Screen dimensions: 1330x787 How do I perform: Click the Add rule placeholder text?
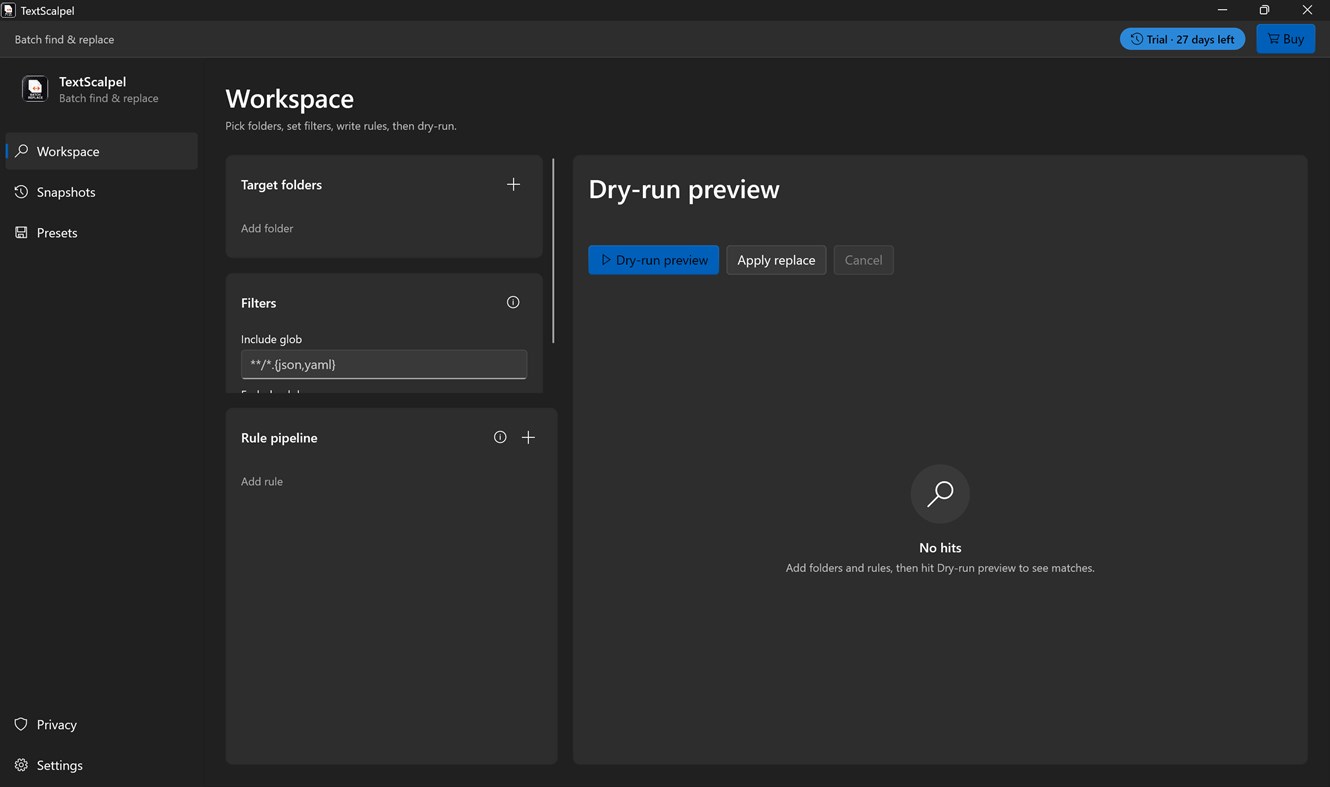pyautogui.click(x=262, y=481)
